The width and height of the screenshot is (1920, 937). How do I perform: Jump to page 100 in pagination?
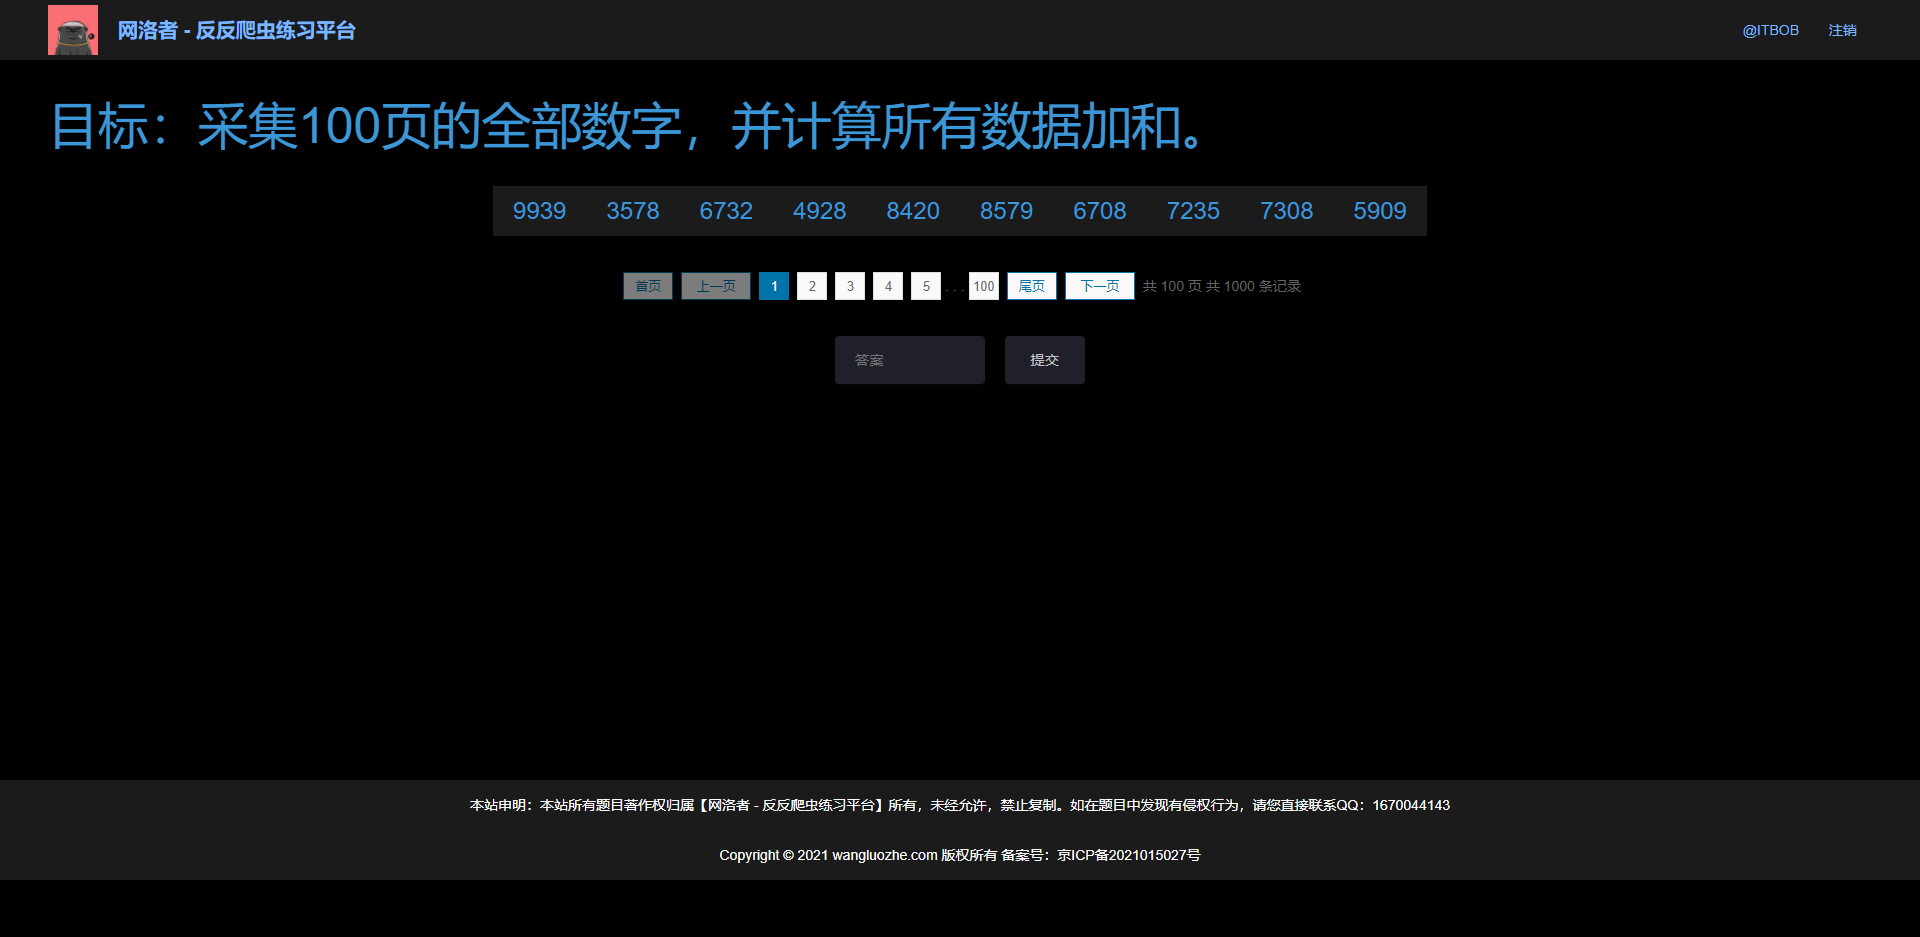[984, 286]
